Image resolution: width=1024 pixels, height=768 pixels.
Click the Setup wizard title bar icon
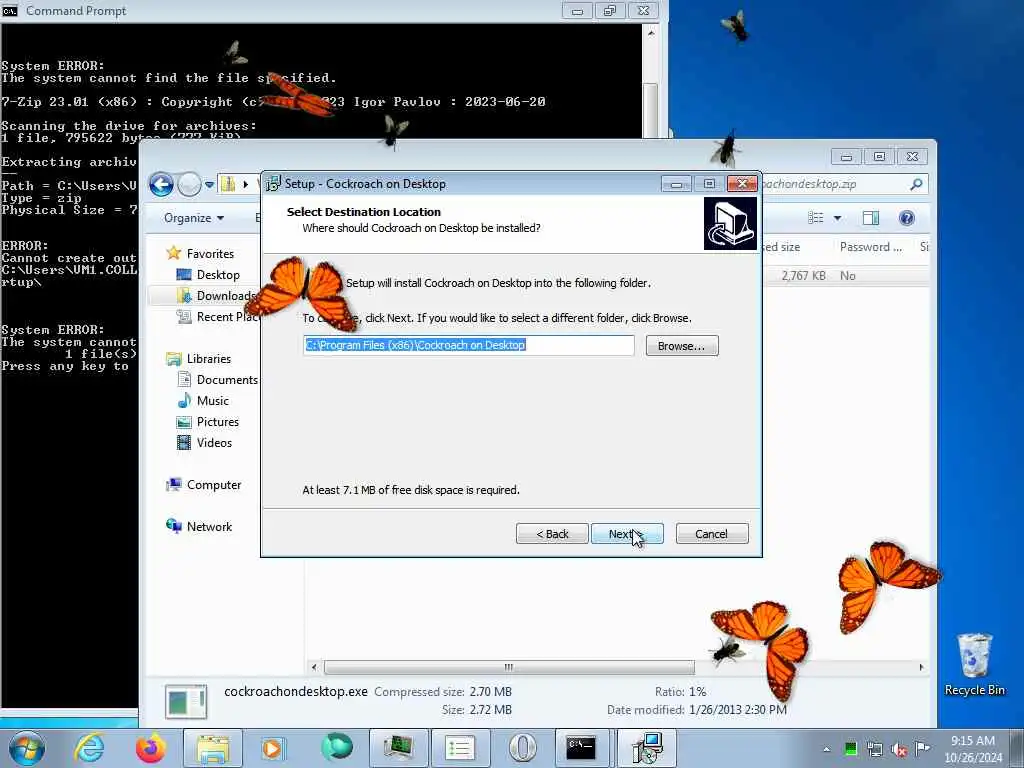coord(273,184)
